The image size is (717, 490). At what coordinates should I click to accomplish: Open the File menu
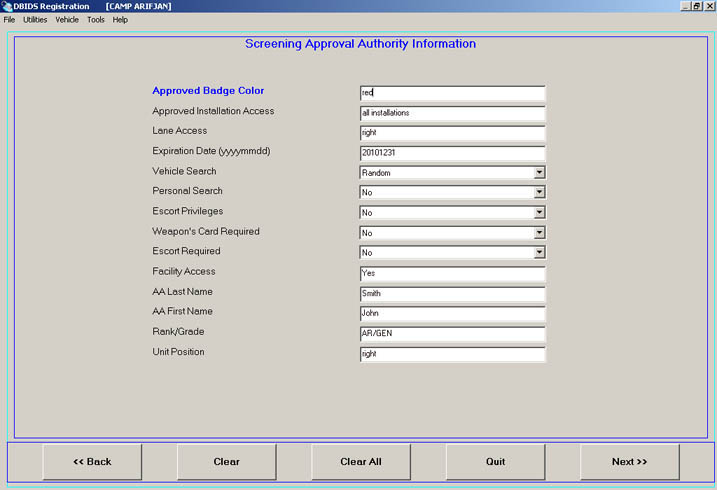click(x=9, y=19)
